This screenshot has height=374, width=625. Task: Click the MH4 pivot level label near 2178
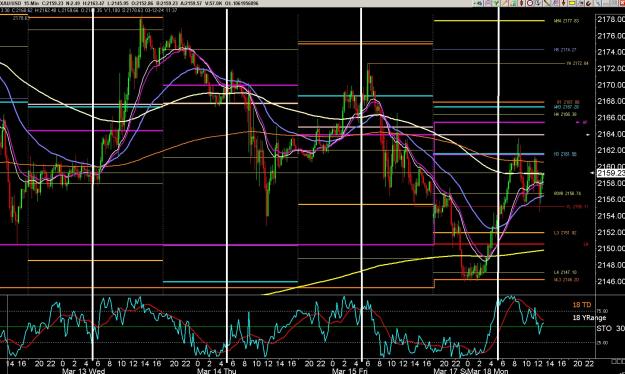tap(566, 21)
